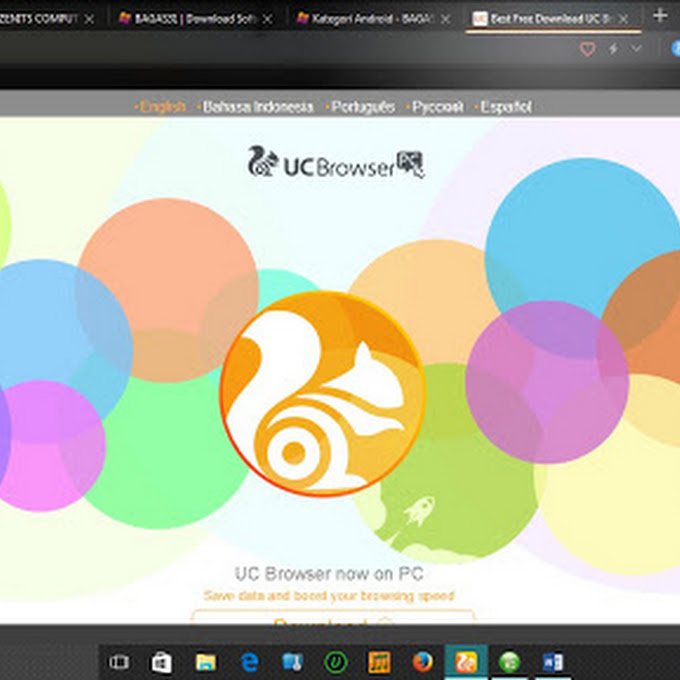Close the BAGAS31 Download Software tab
Screen dimensions: 680x680
[x=268, y=19]
